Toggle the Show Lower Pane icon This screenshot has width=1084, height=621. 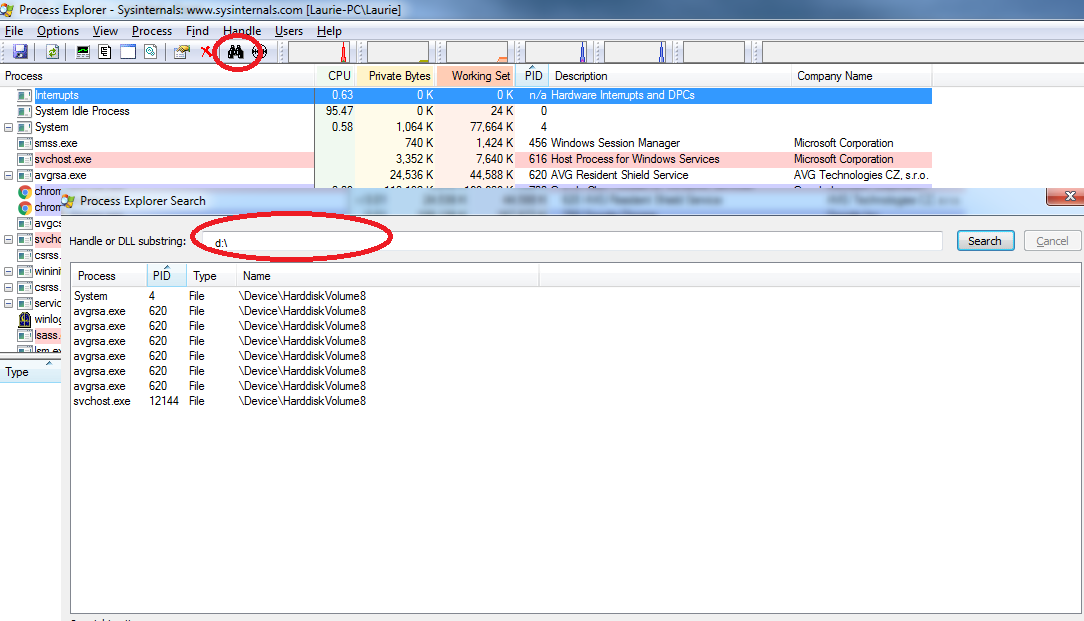coord(128,52)
